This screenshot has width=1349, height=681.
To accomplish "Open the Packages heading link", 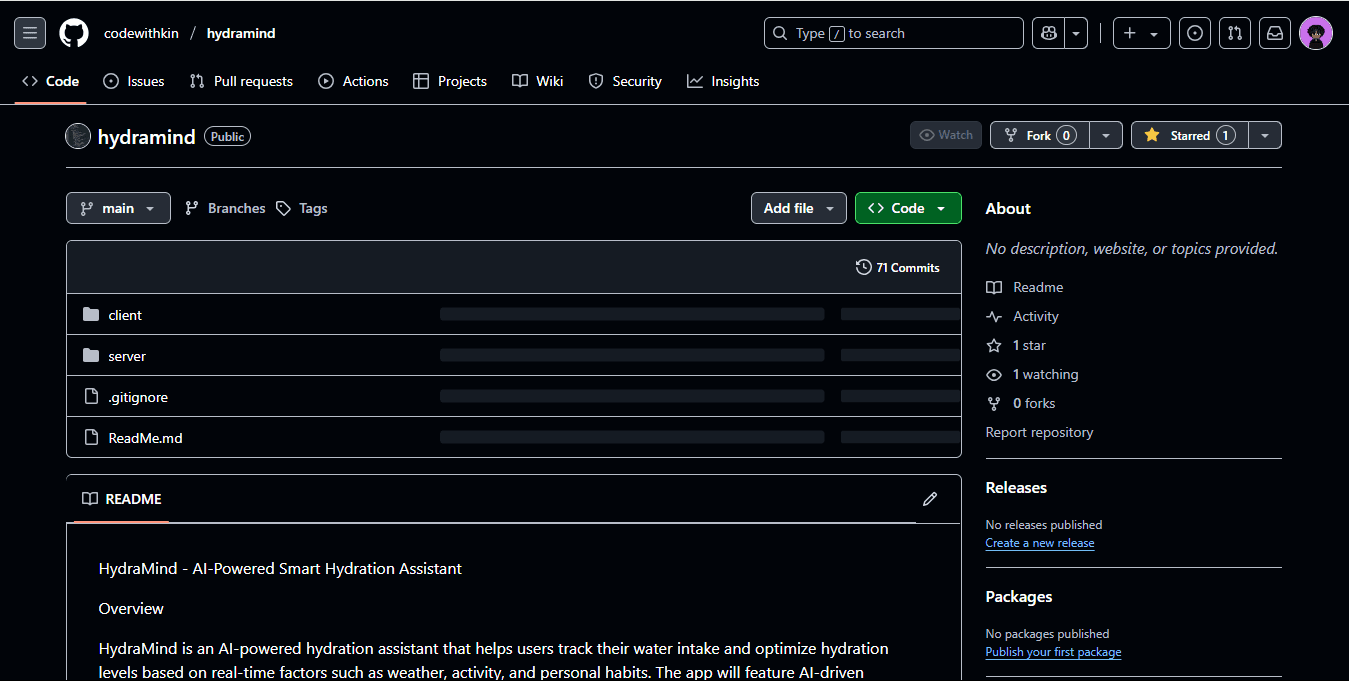I will click(1019, 597).
